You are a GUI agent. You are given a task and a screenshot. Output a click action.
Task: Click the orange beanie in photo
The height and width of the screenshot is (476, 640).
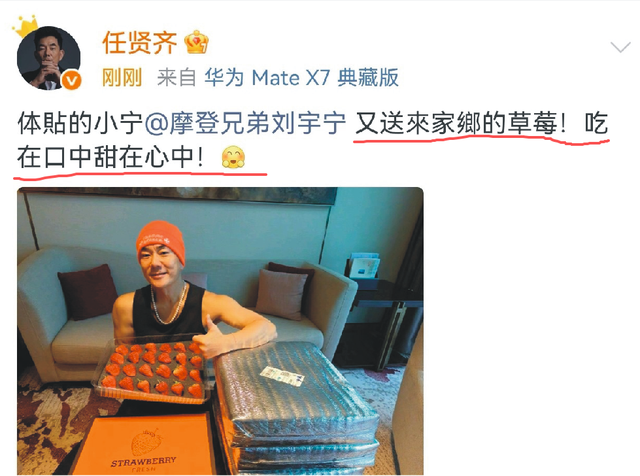click(161, 242)
